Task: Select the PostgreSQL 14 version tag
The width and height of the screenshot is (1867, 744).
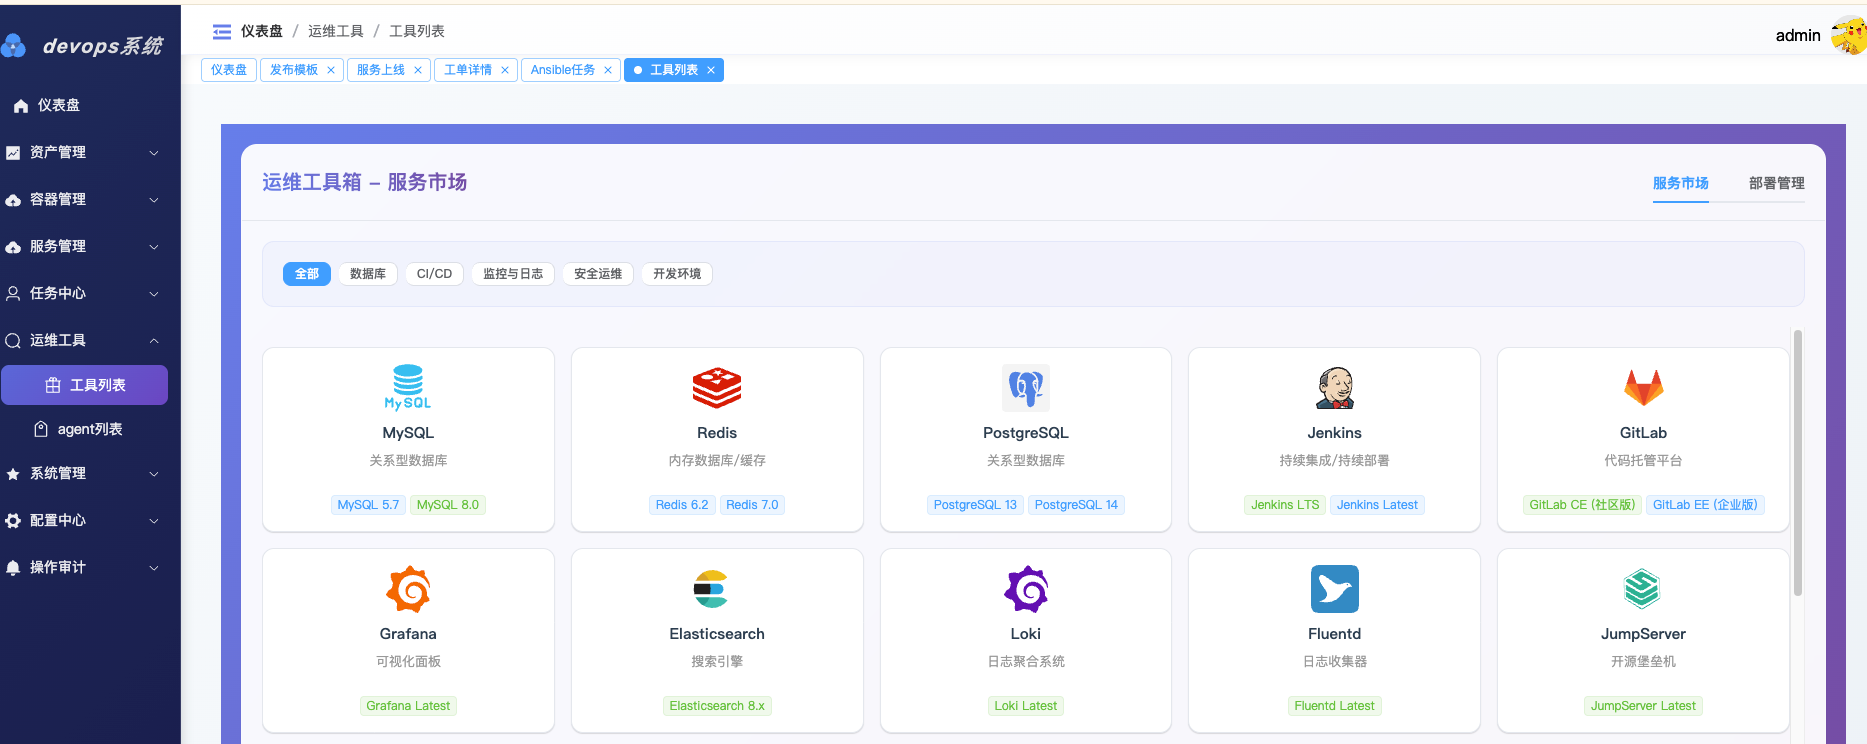Action: pos(1076,505)
